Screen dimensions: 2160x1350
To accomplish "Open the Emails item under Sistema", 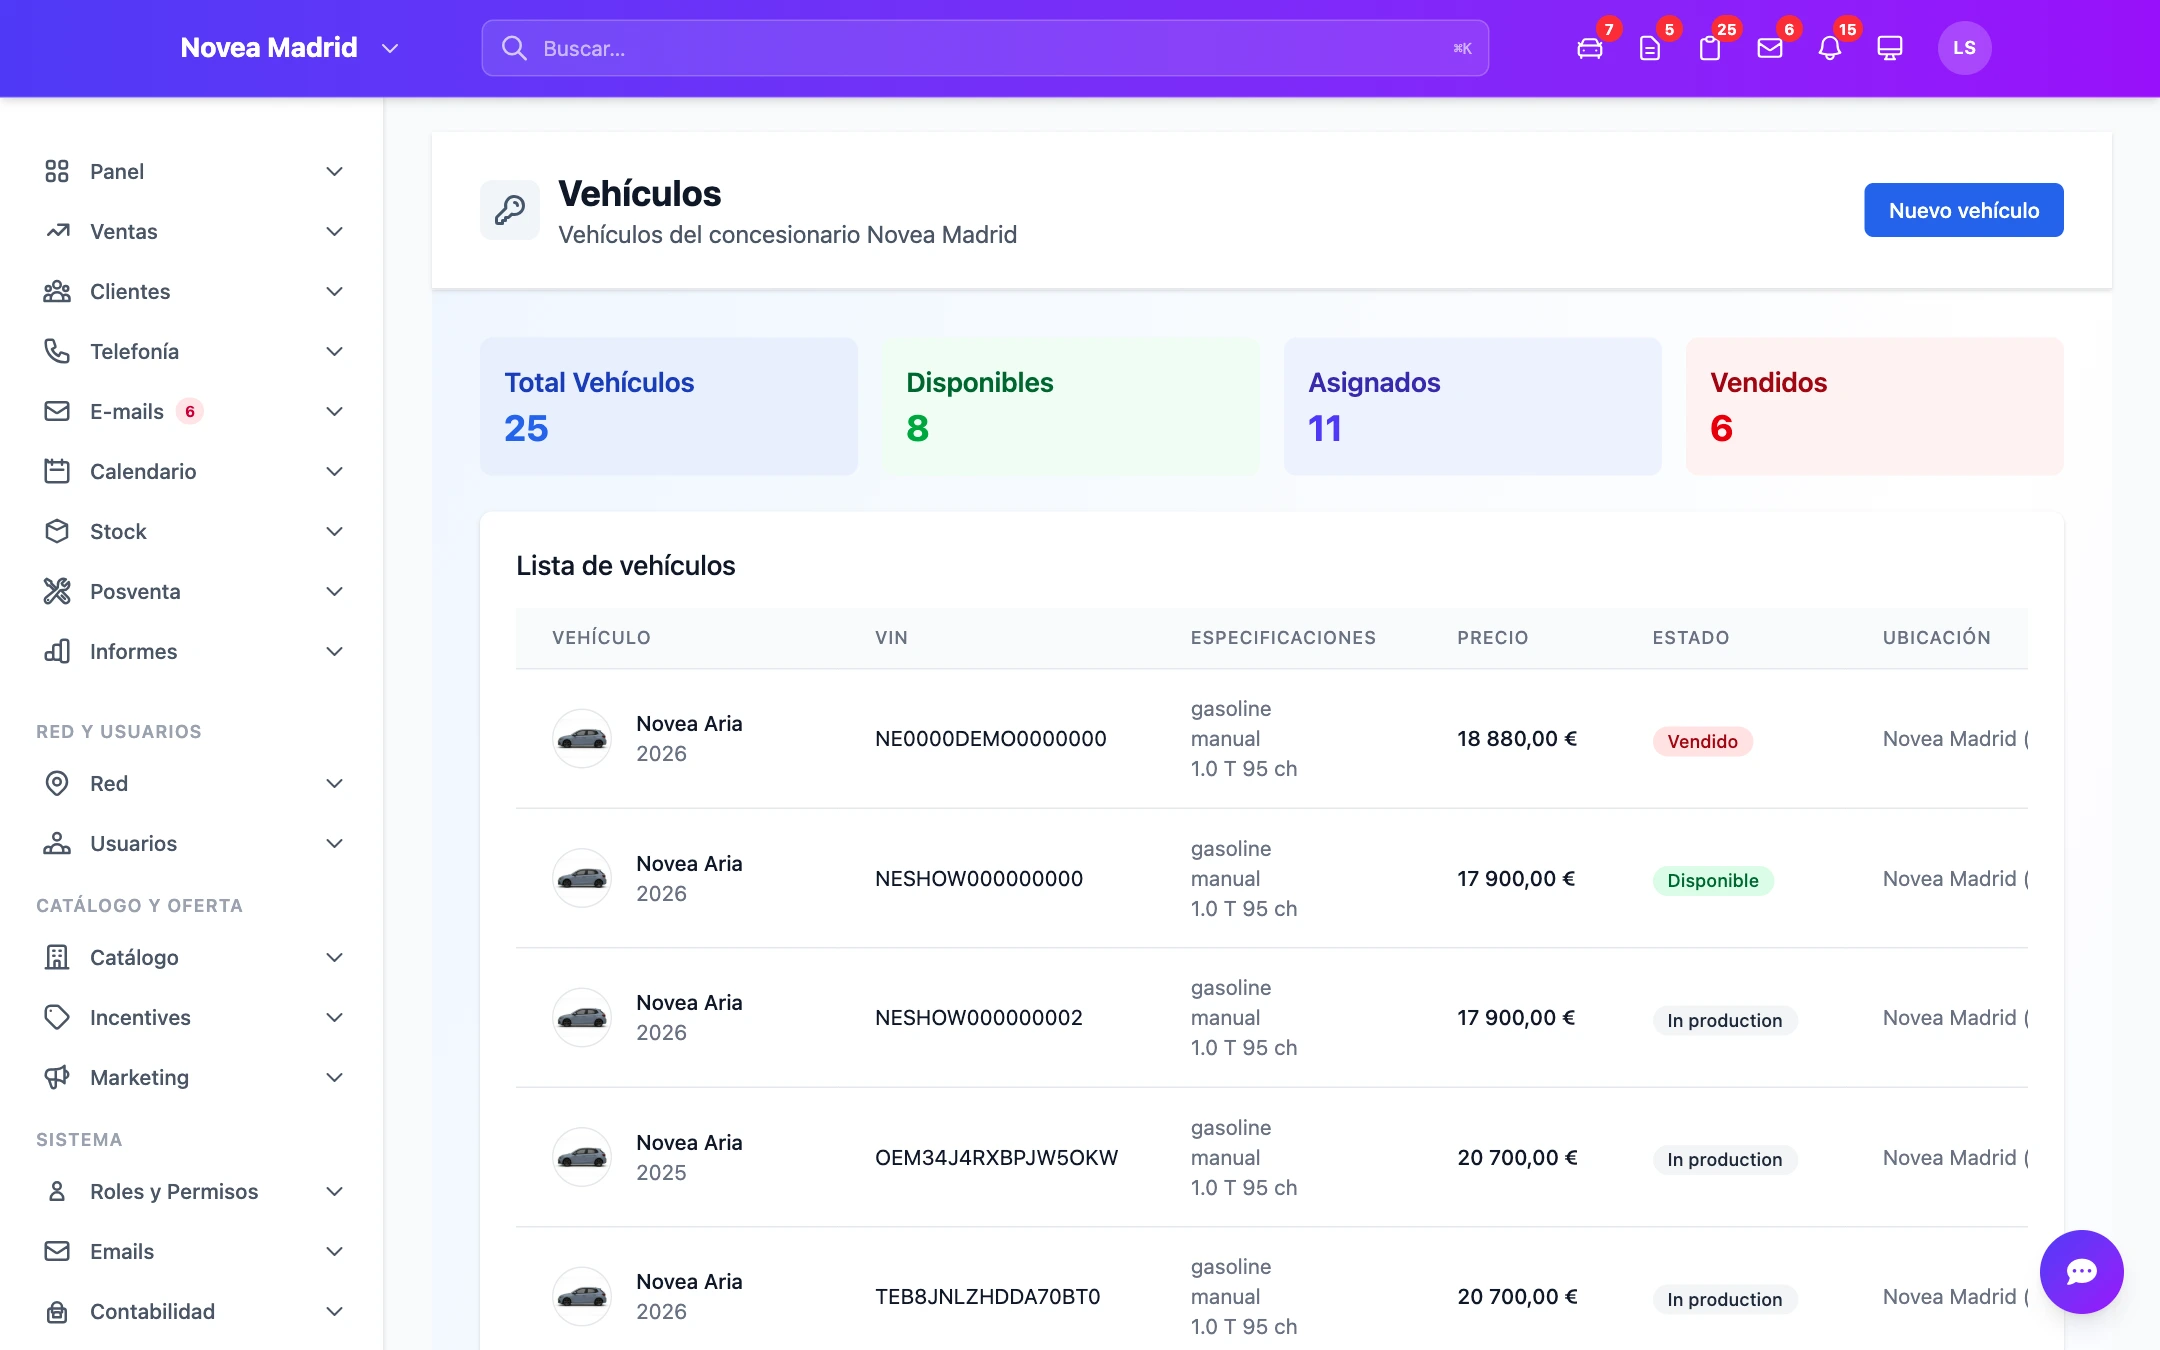I will click(194, 1251).
